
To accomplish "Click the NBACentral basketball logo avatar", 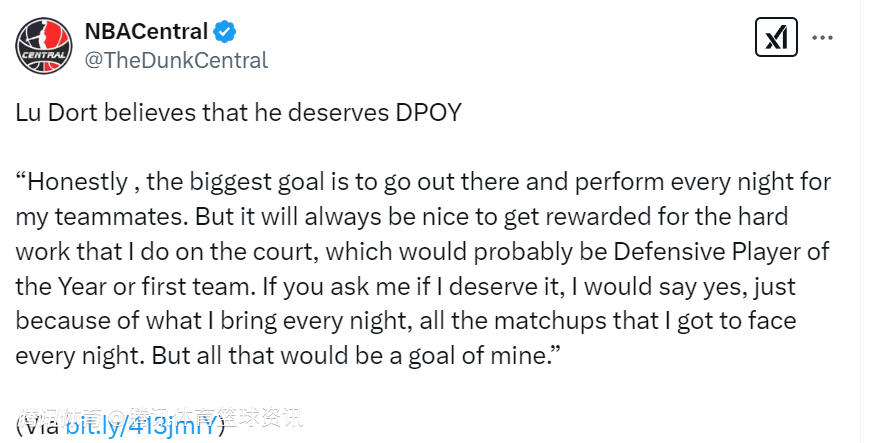I will pyautogui.click(x=43, y=44).
